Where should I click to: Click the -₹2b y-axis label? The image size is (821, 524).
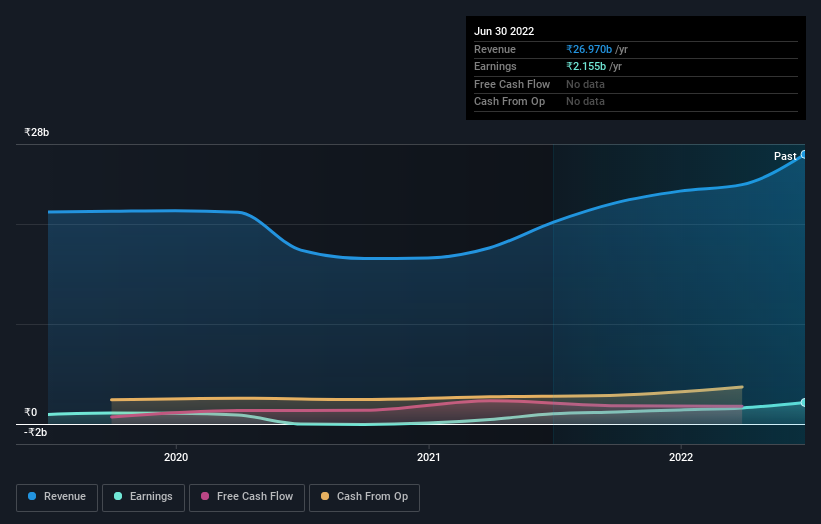pos(36,432)
